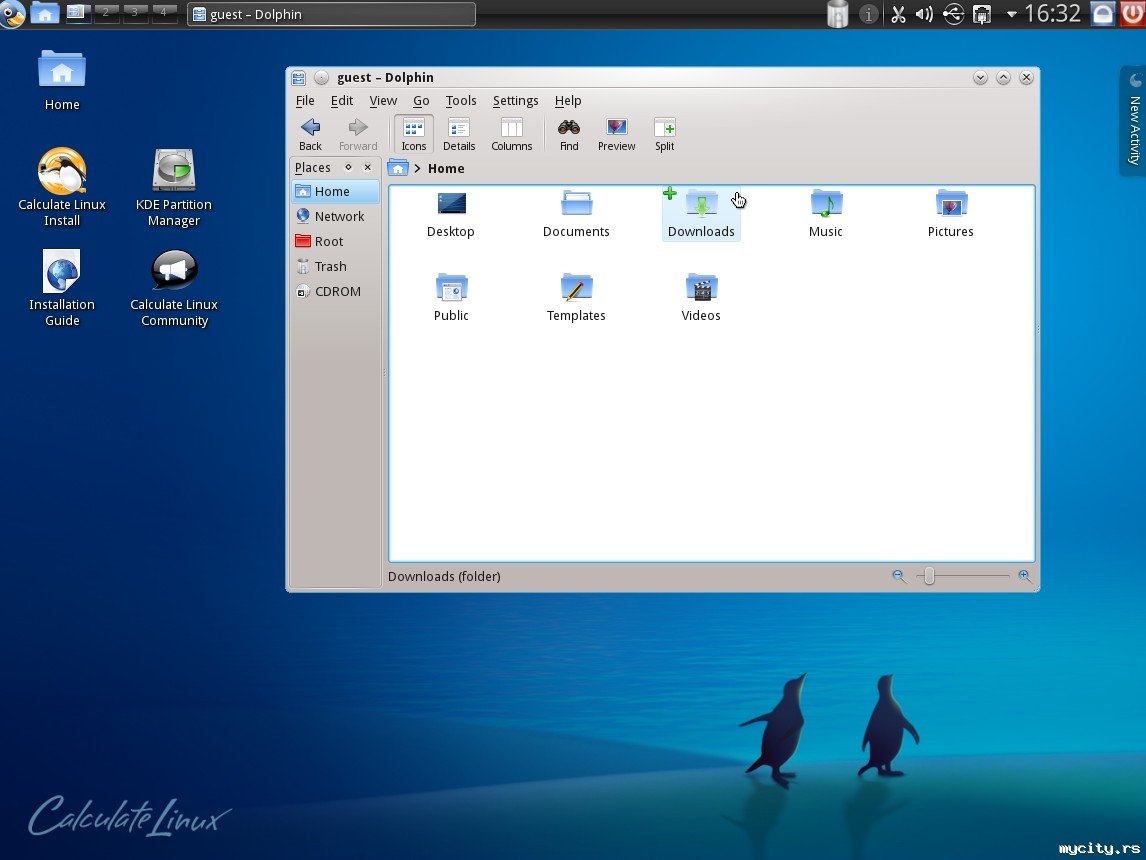Viewport: 1146px width, 860px height.
Task: Open the Go menu
Action: click(421, 101)
